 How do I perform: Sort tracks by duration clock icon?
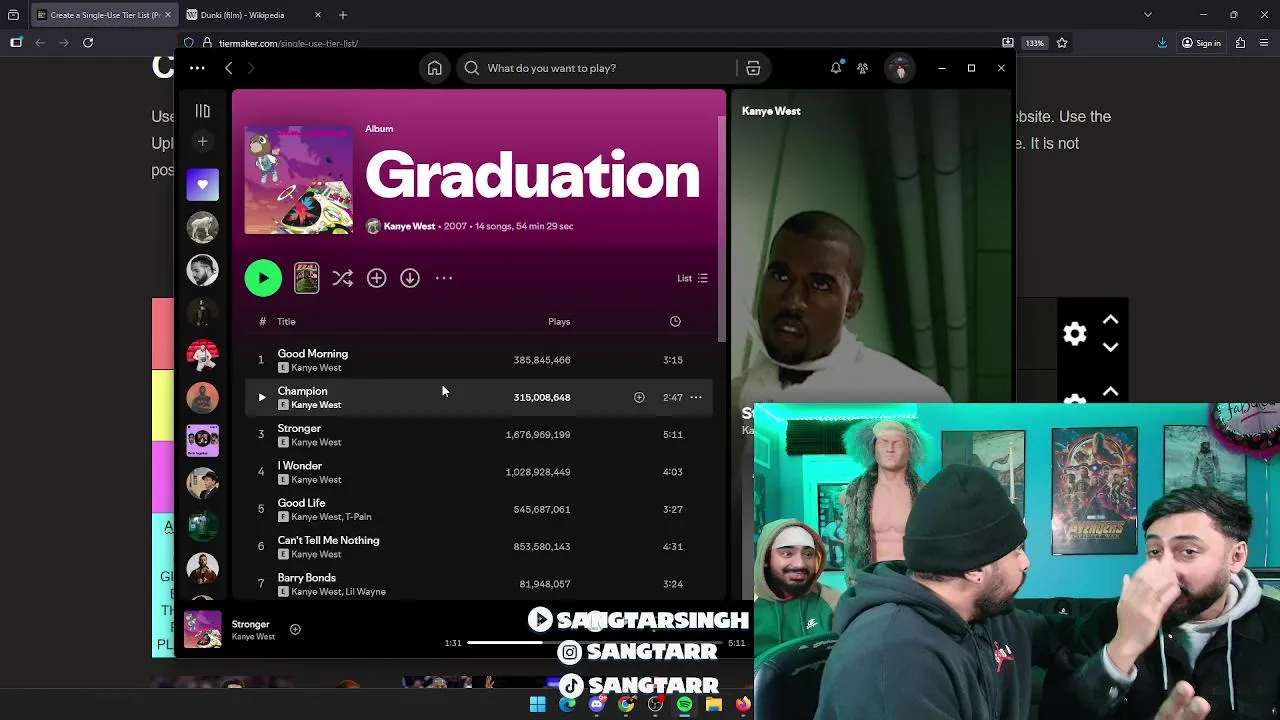[675, 321]
